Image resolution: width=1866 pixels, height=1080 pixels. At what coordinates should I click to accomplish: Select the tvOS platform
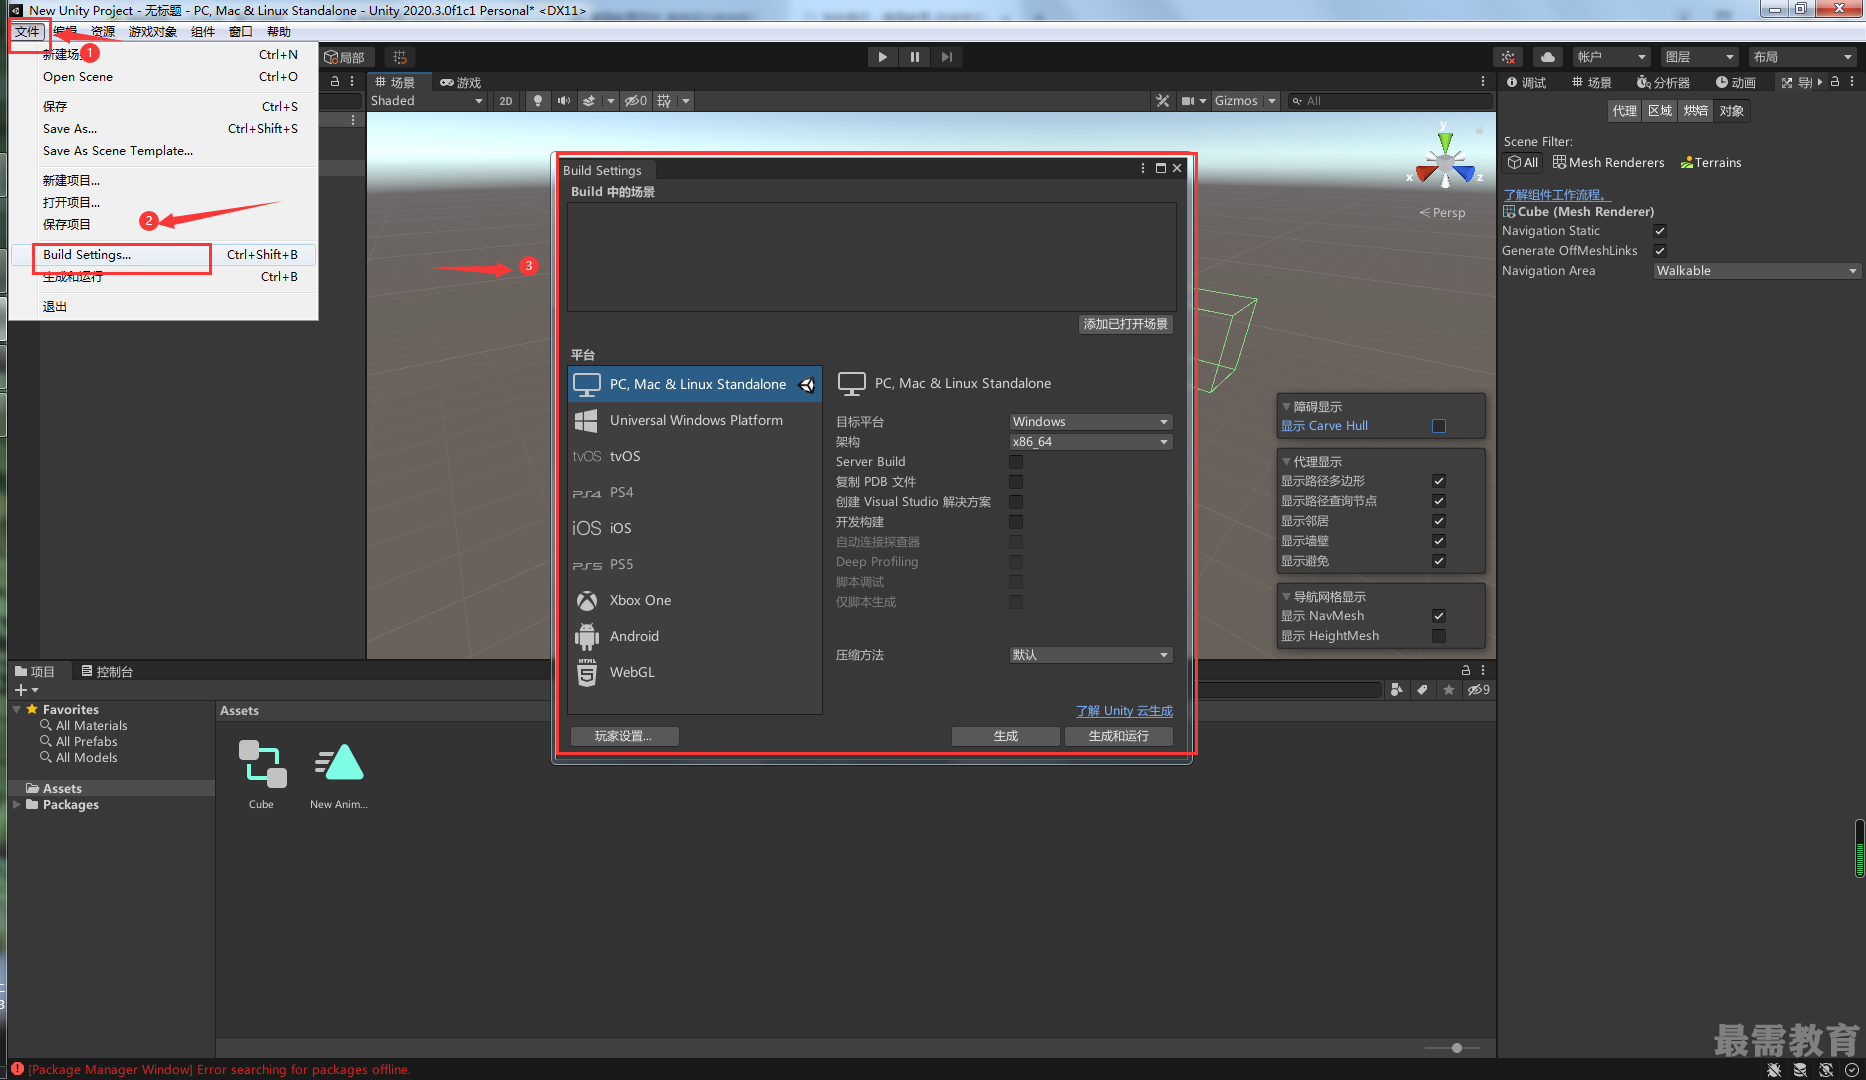(x=695, y=456)
